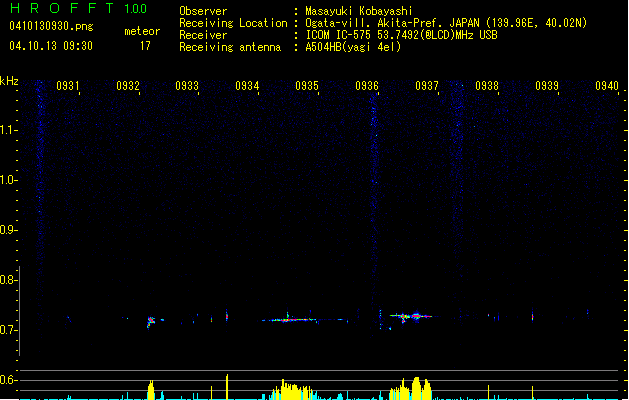Click the ICOM IC-575 receiver text
629x400 pixels.
pyautogui.click(x=401, y=35)
